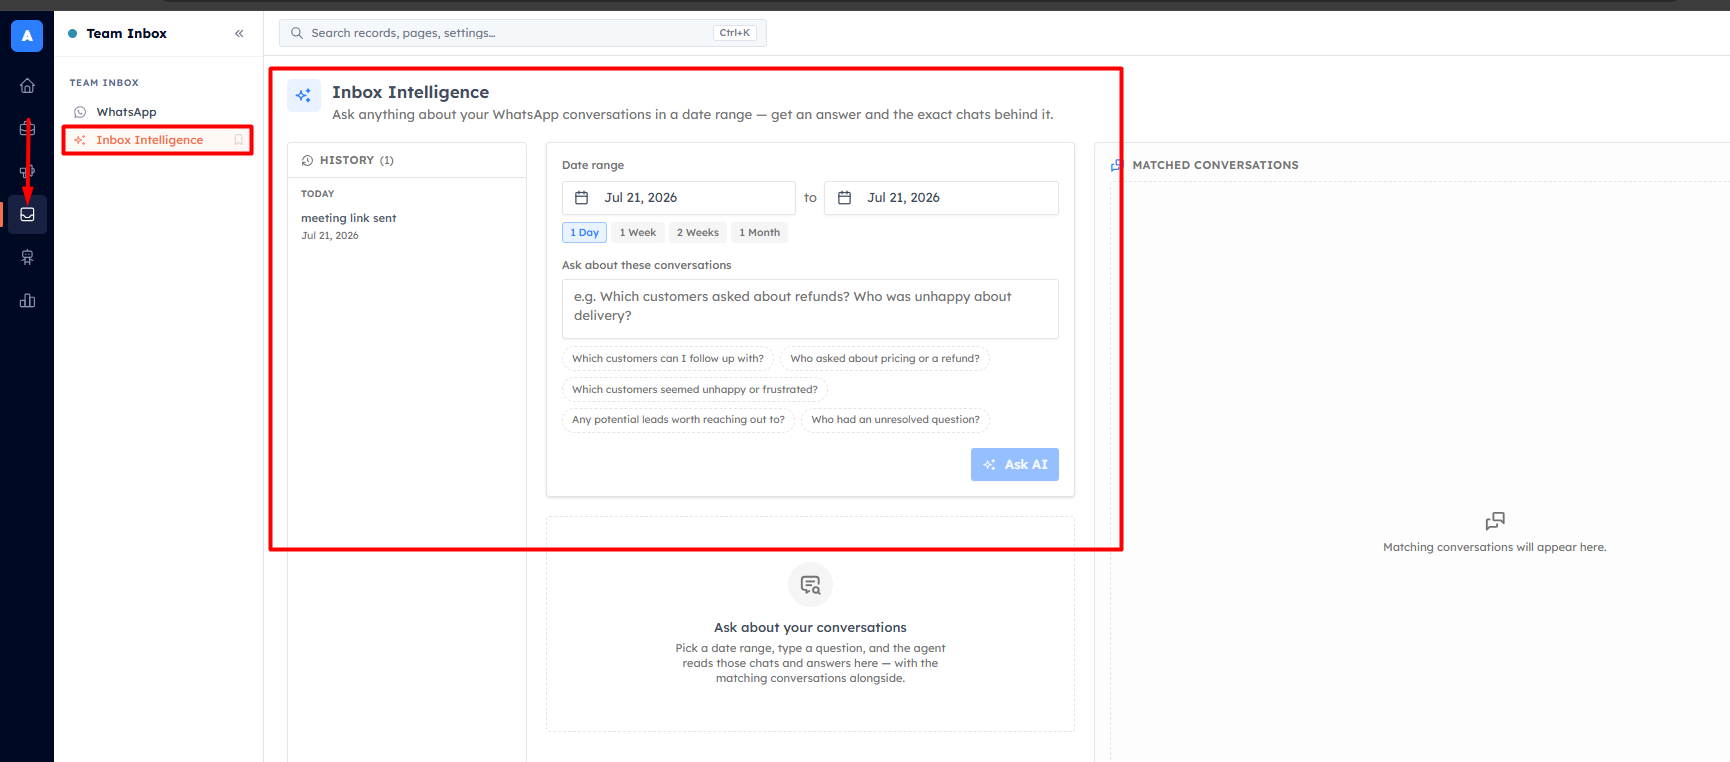
Task: Click the start date calendar icon
Action: pos(581,198)
